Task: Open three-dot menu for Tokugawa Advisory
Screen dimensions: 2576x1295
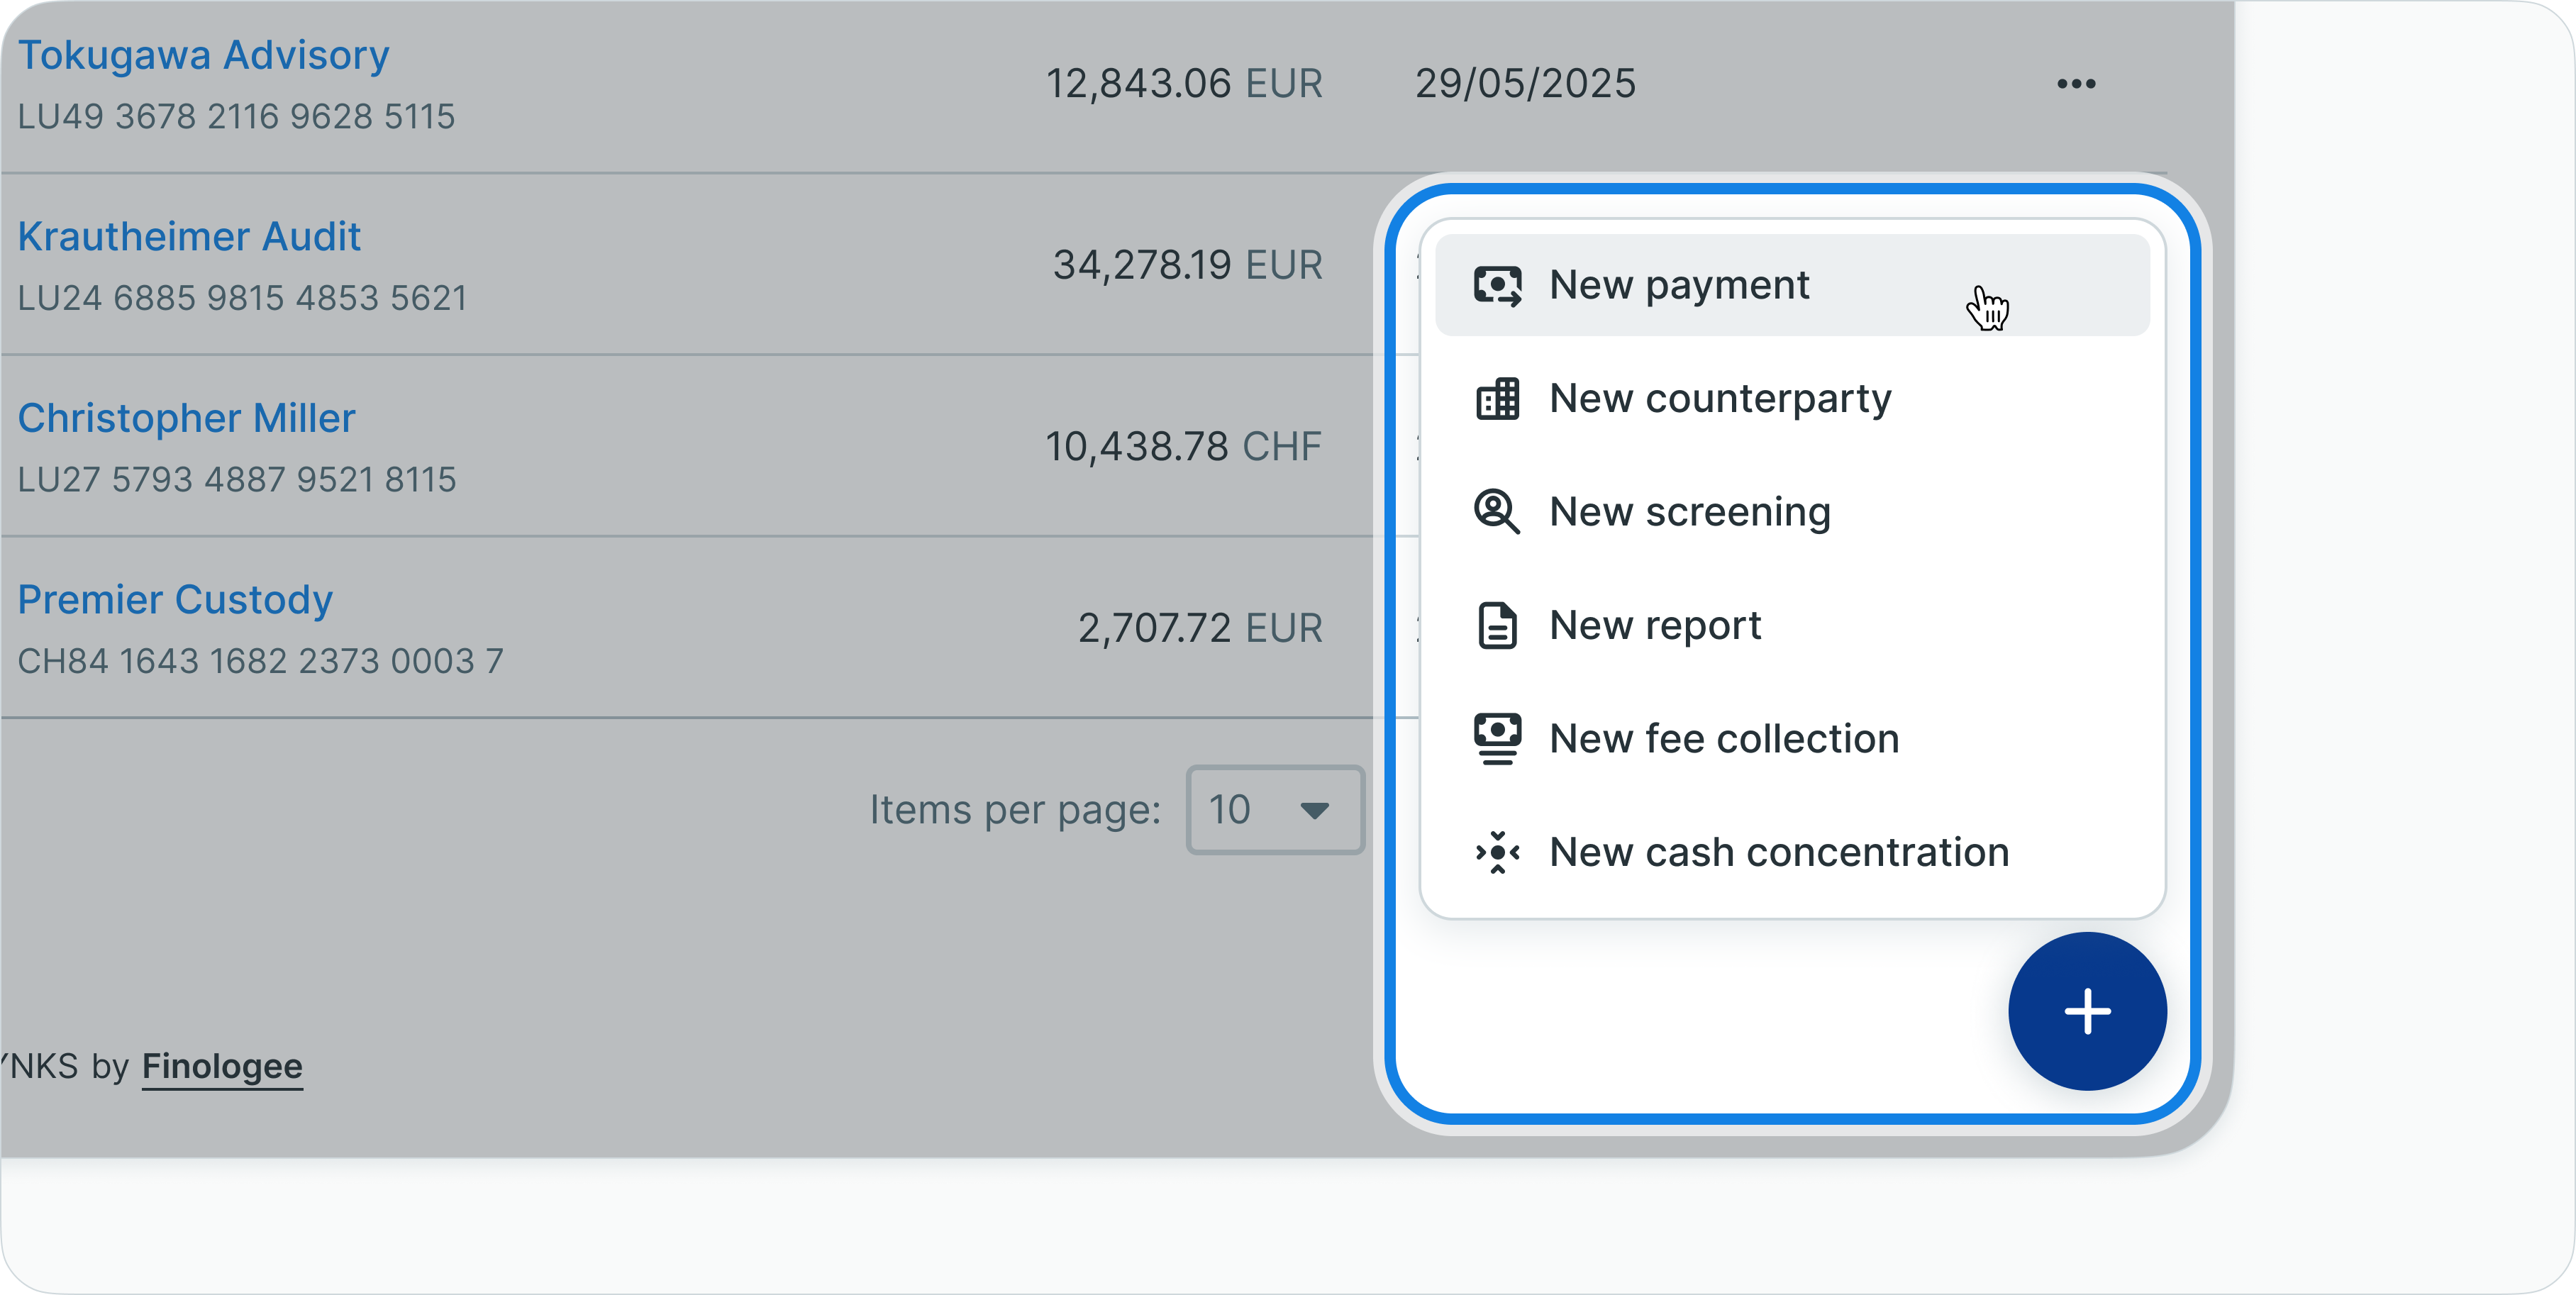Action: tap(2076, 84)
